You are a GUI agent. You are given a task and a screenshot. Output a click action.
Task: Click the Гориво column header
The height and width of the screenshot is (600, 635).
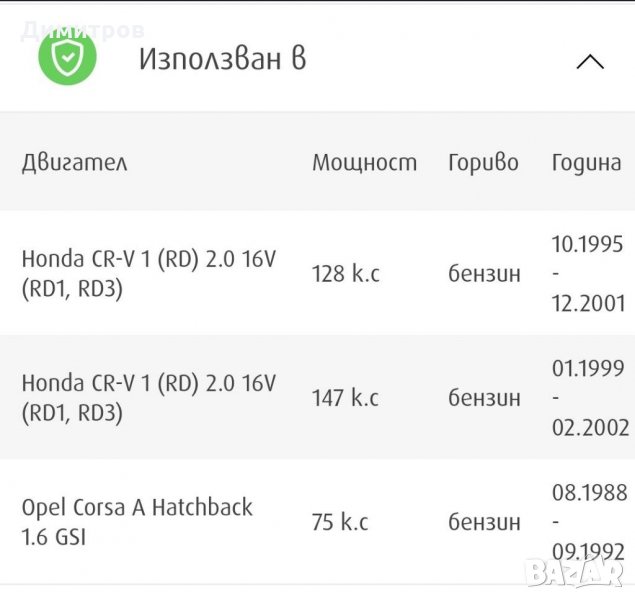(483, 163)
